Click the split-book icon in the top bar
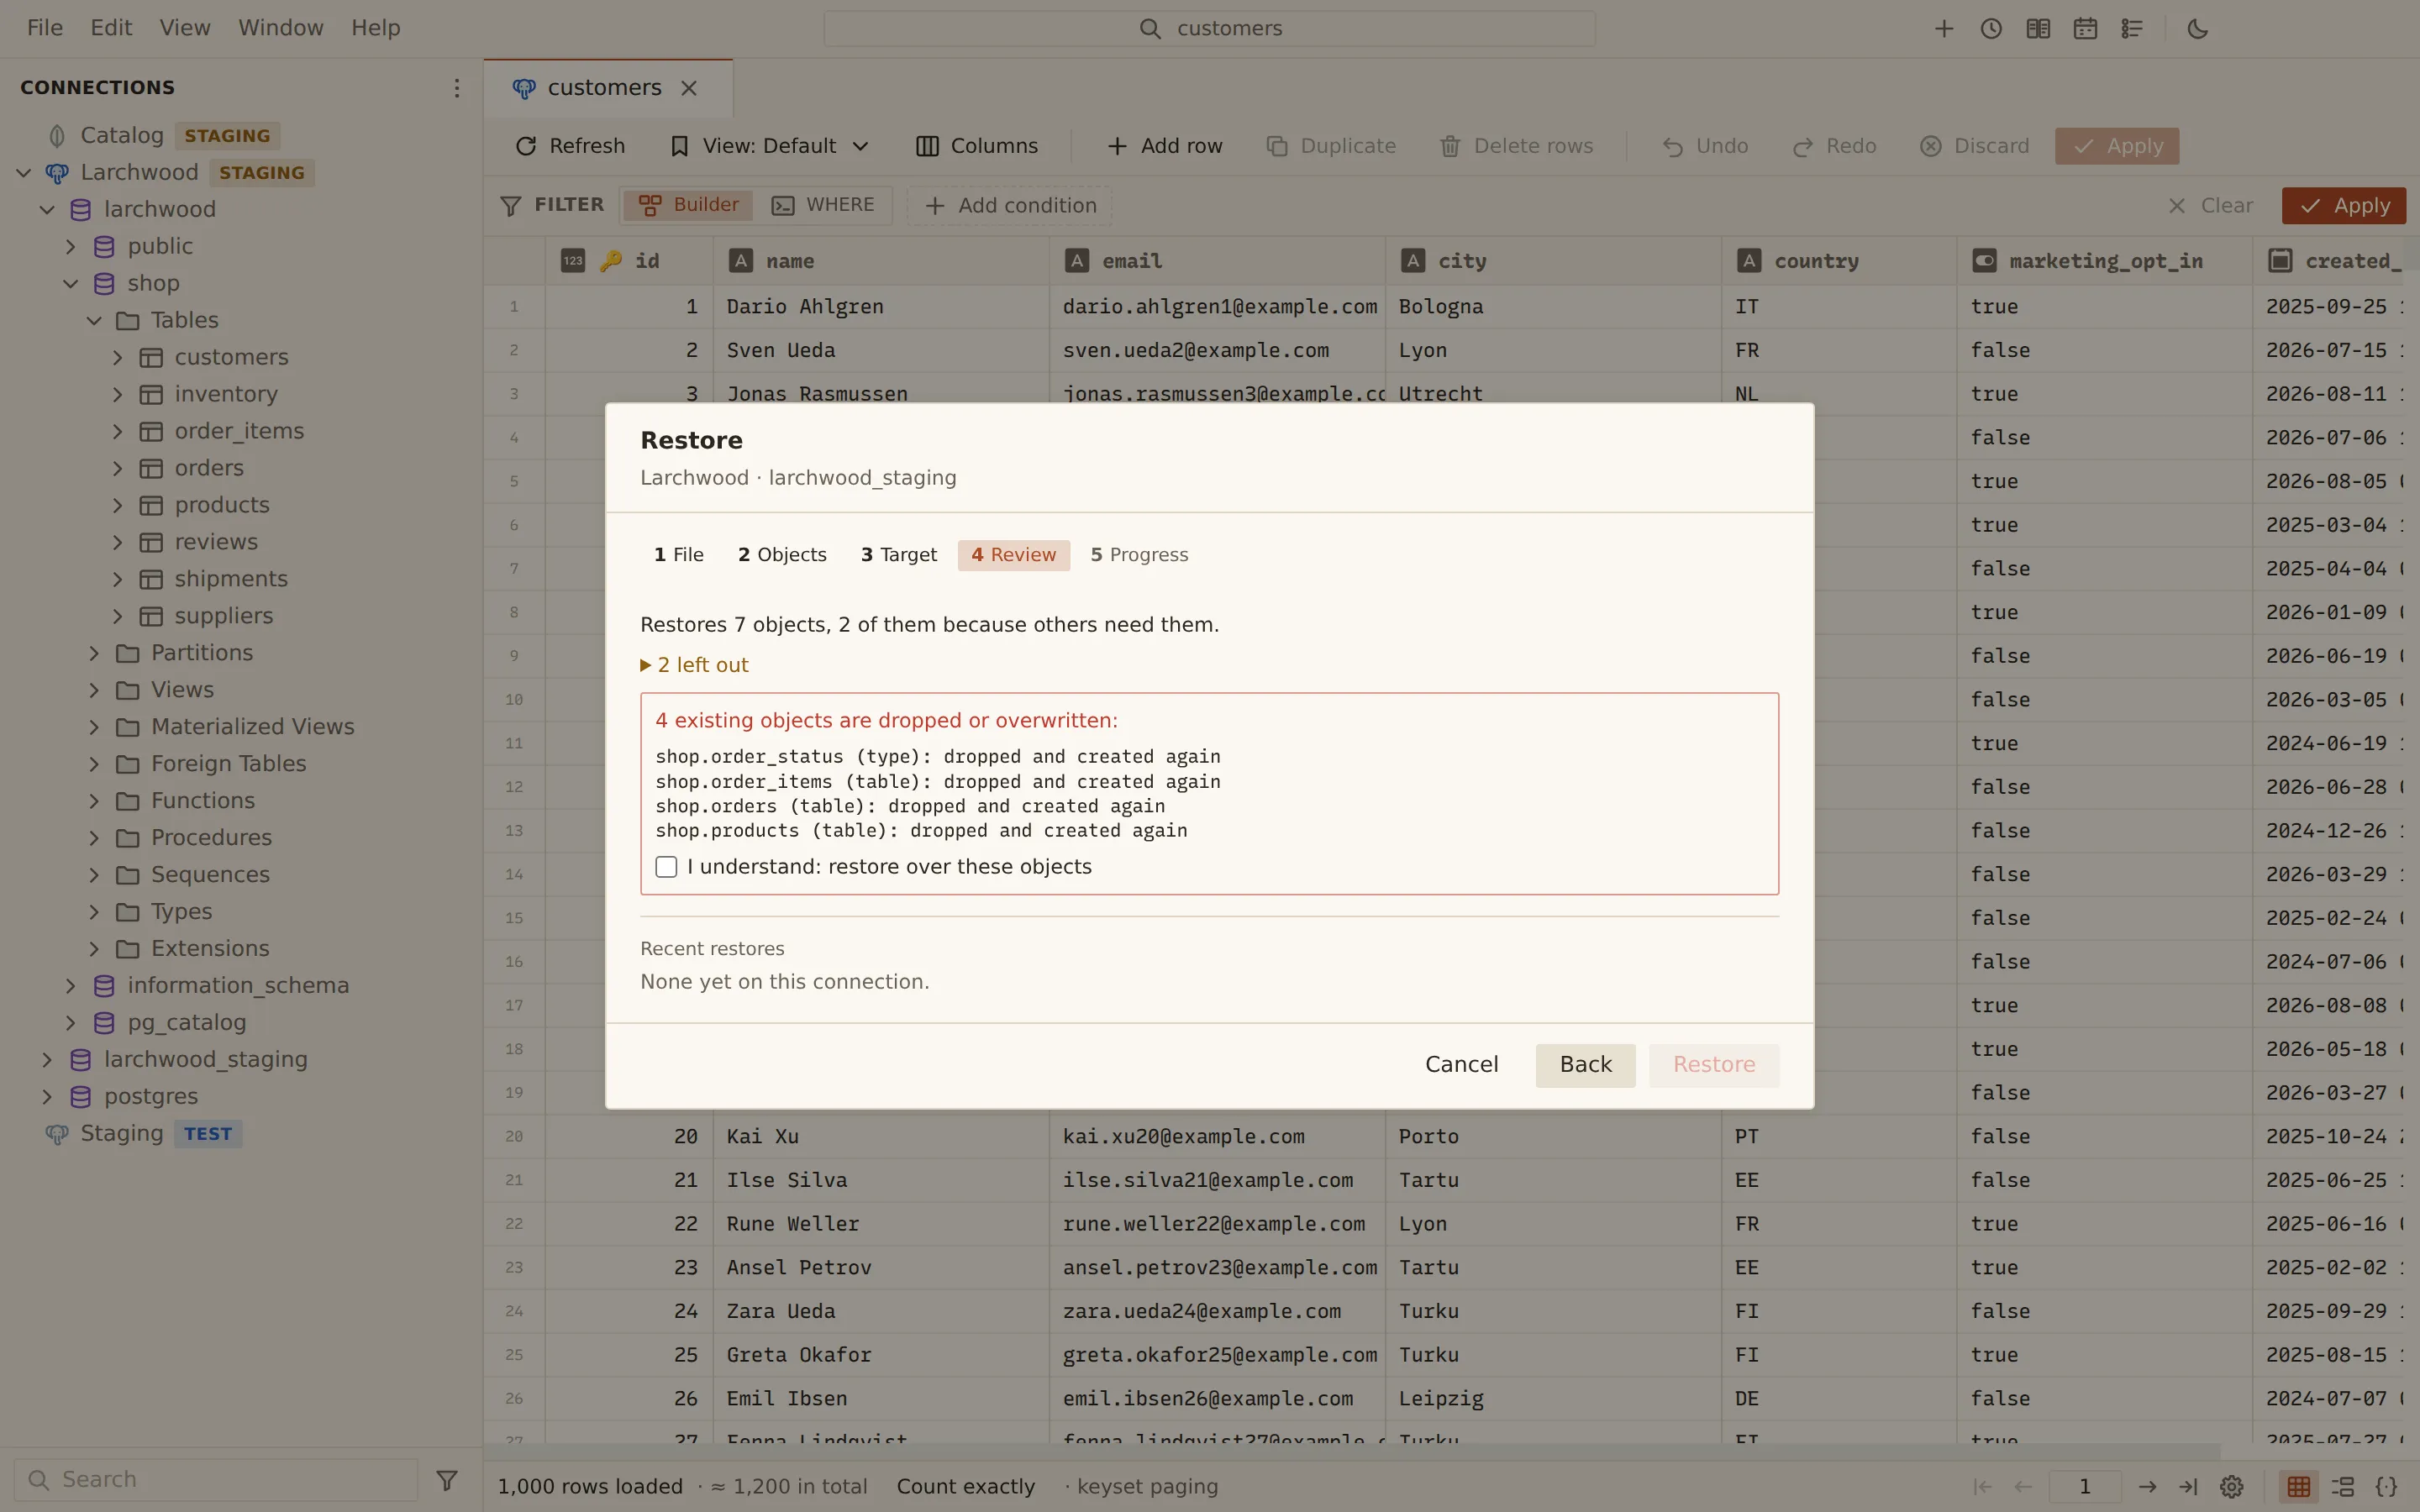The width and height of the screenshot is (2420, 1512). coord(2037,29)
